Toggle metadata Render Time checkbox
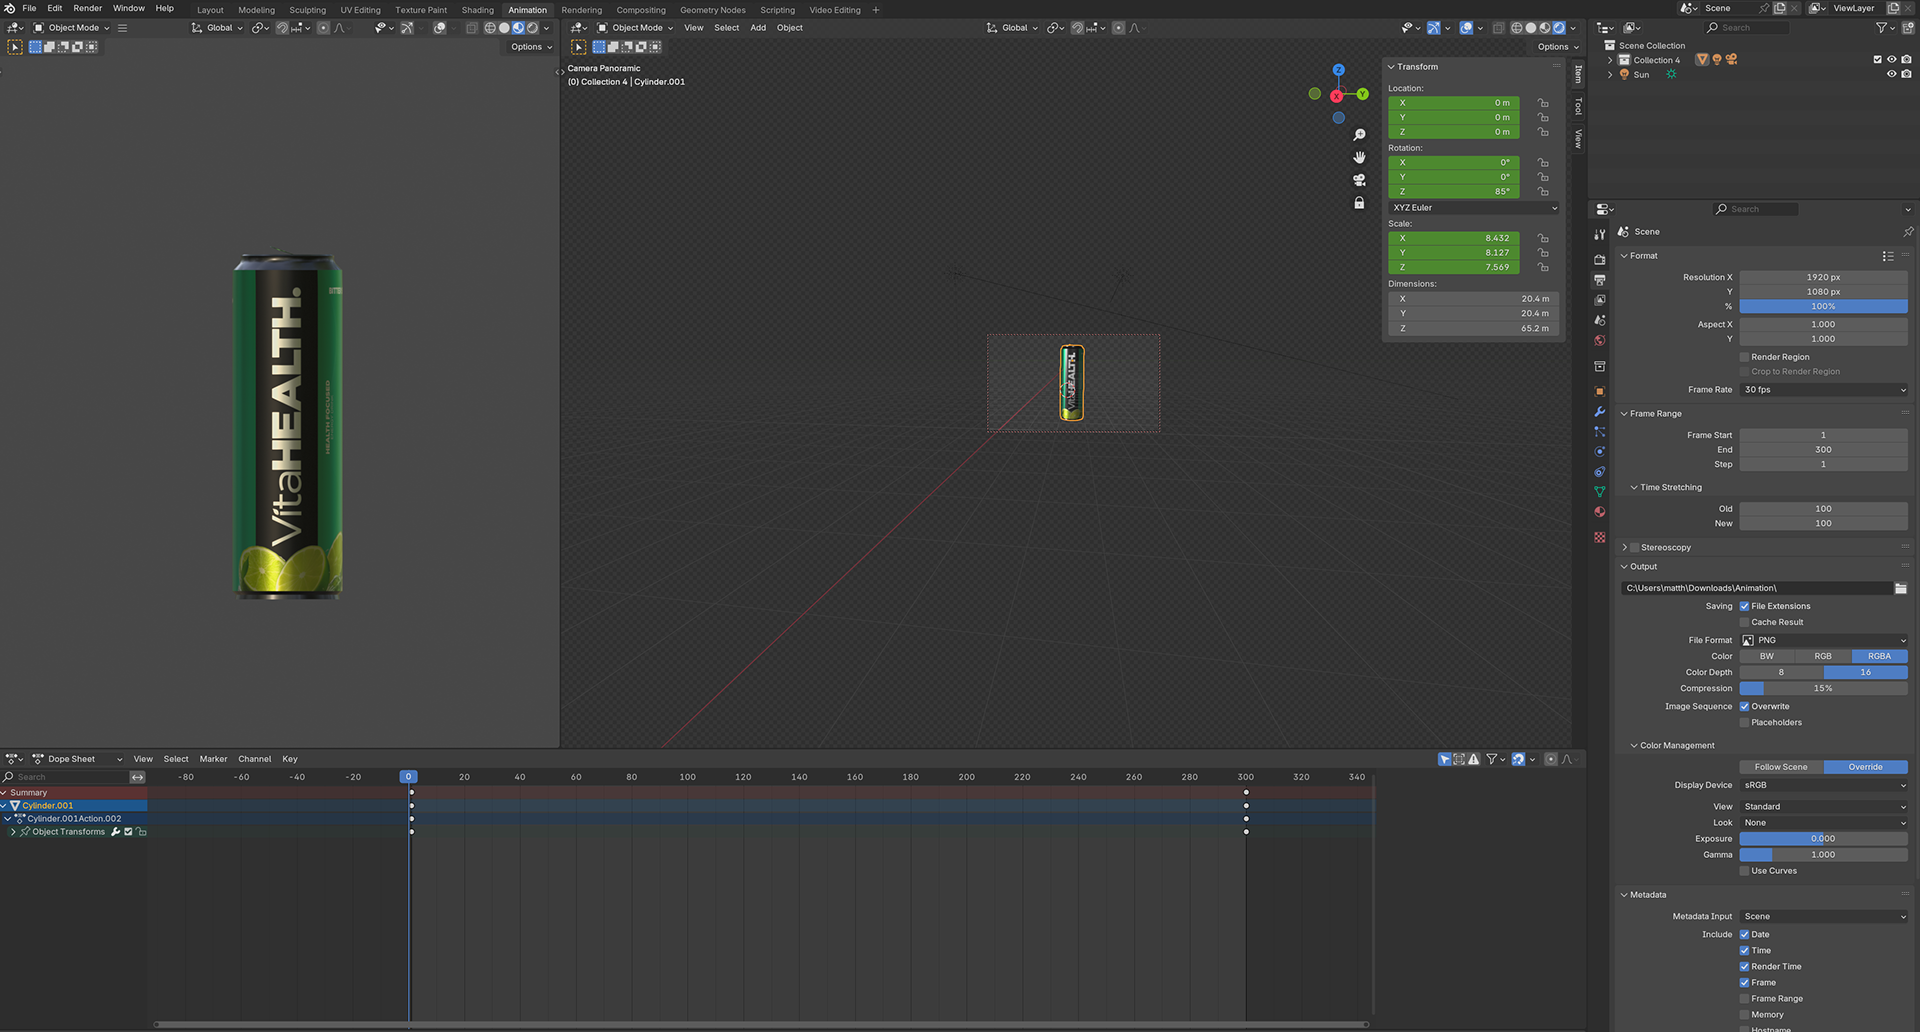Image resolution: width=1920 pixels, height=1032 pixels. click(1744, 967)
